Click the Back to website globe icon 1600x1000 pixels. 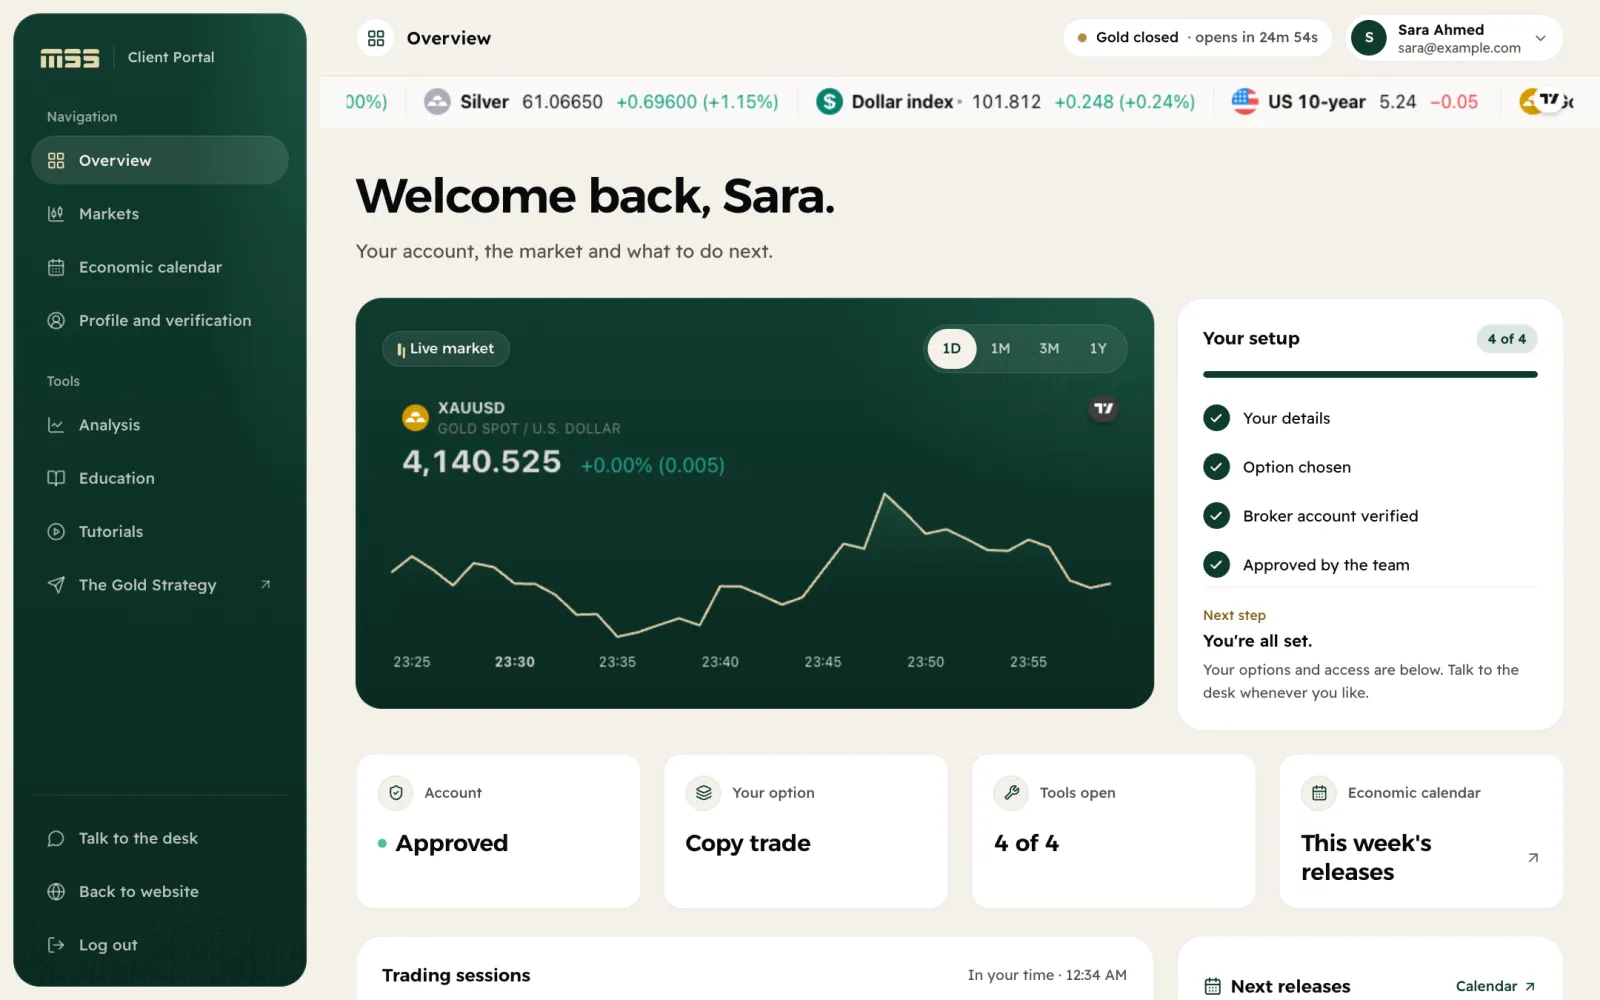point(56,891)
